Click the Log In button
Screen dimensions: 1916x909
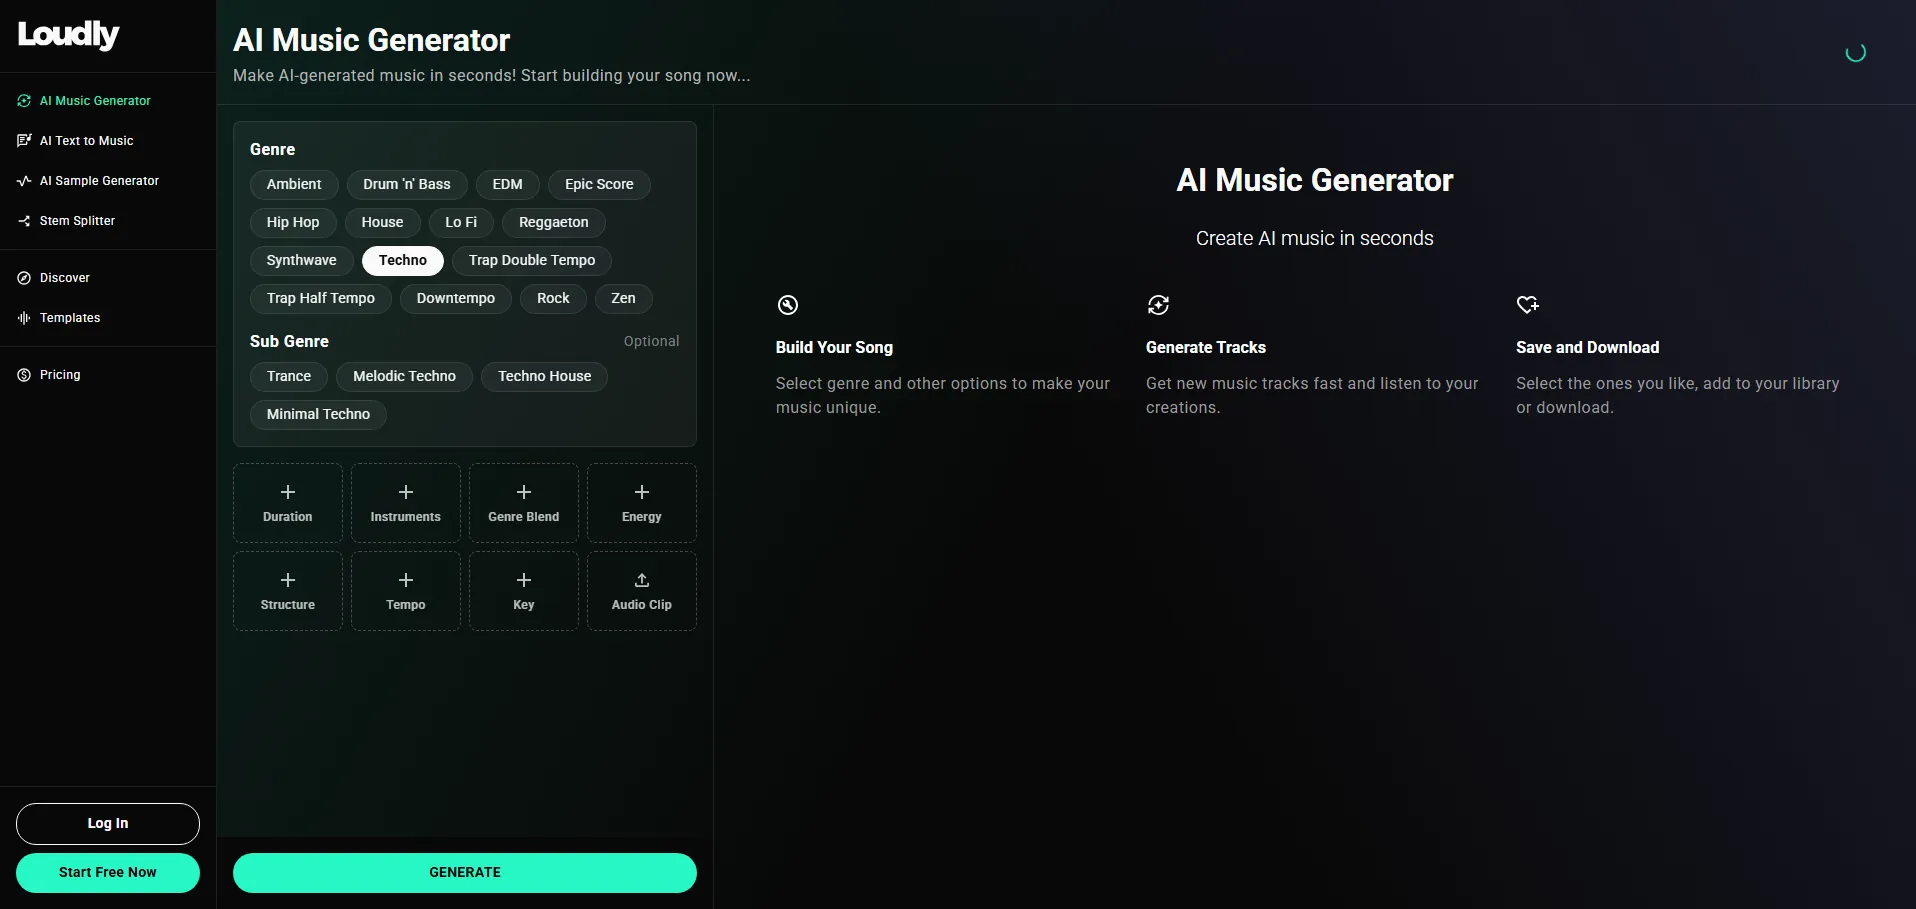pyautogui.click(x=108, y=824)
